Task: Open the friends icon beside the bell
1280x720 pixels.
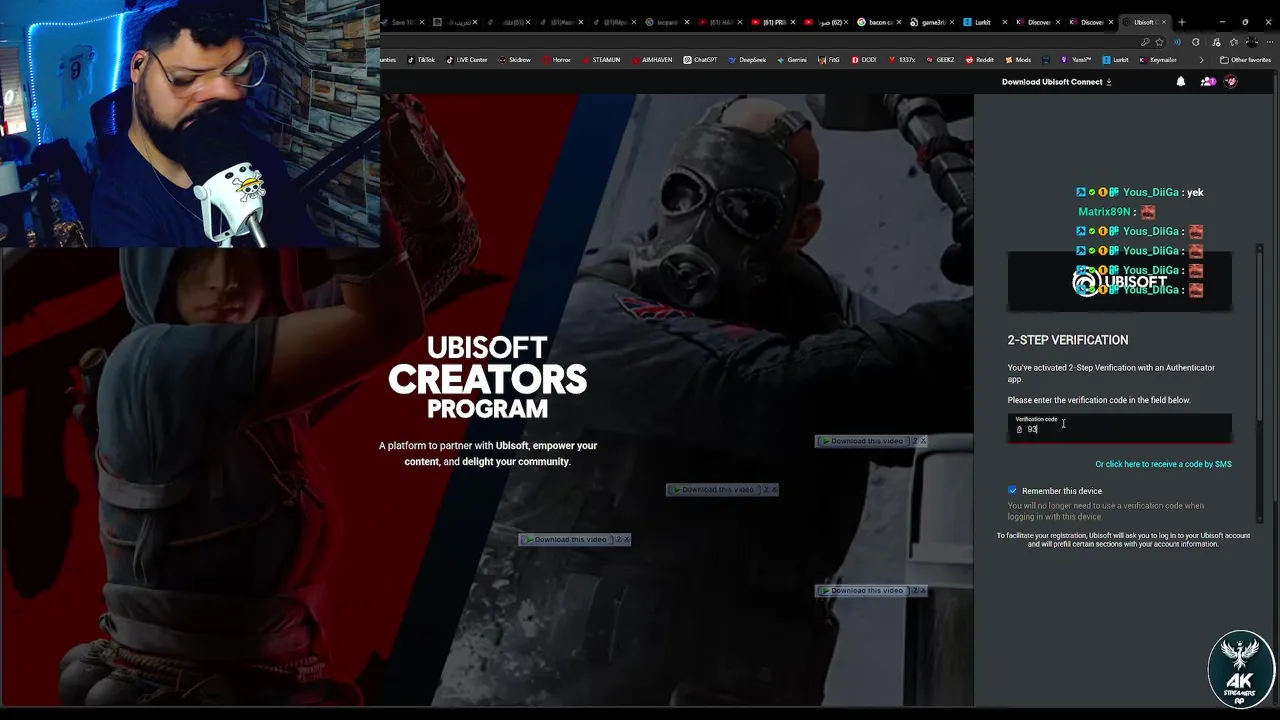Action: click(x=1207, y=82)
